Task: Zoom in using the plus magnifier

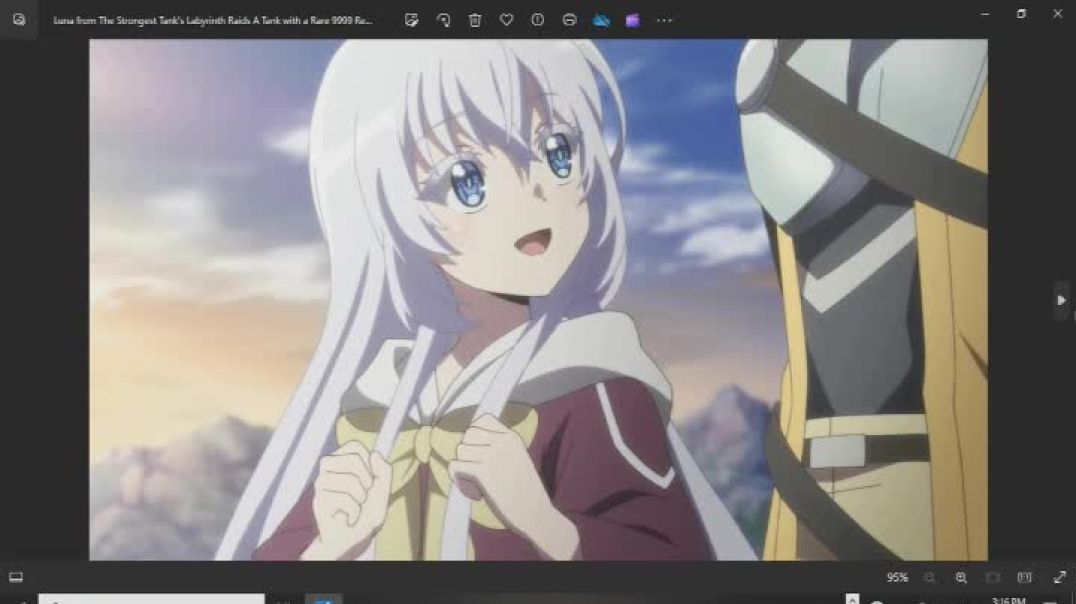Action: 961,578
